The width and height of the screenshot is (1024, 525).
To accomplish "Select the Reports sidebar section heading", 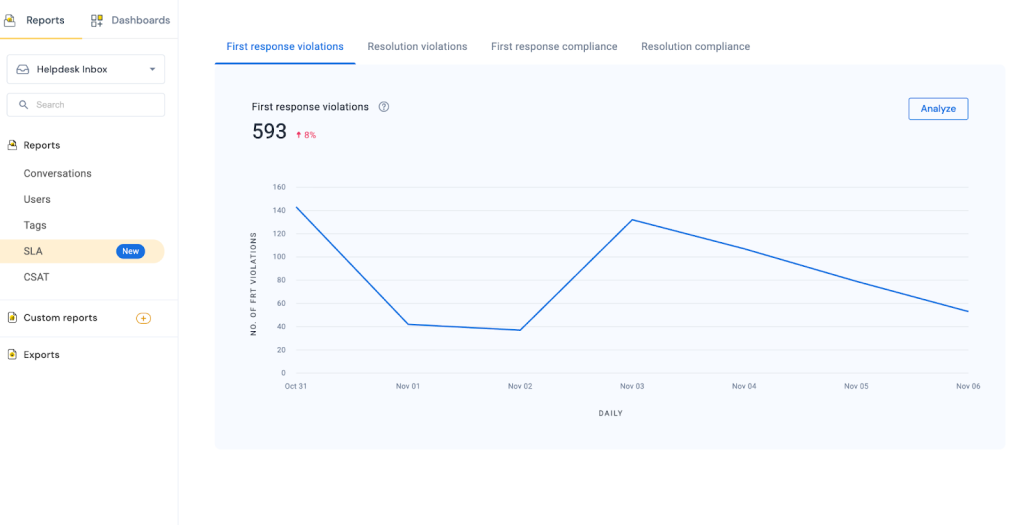I will 42,145.
